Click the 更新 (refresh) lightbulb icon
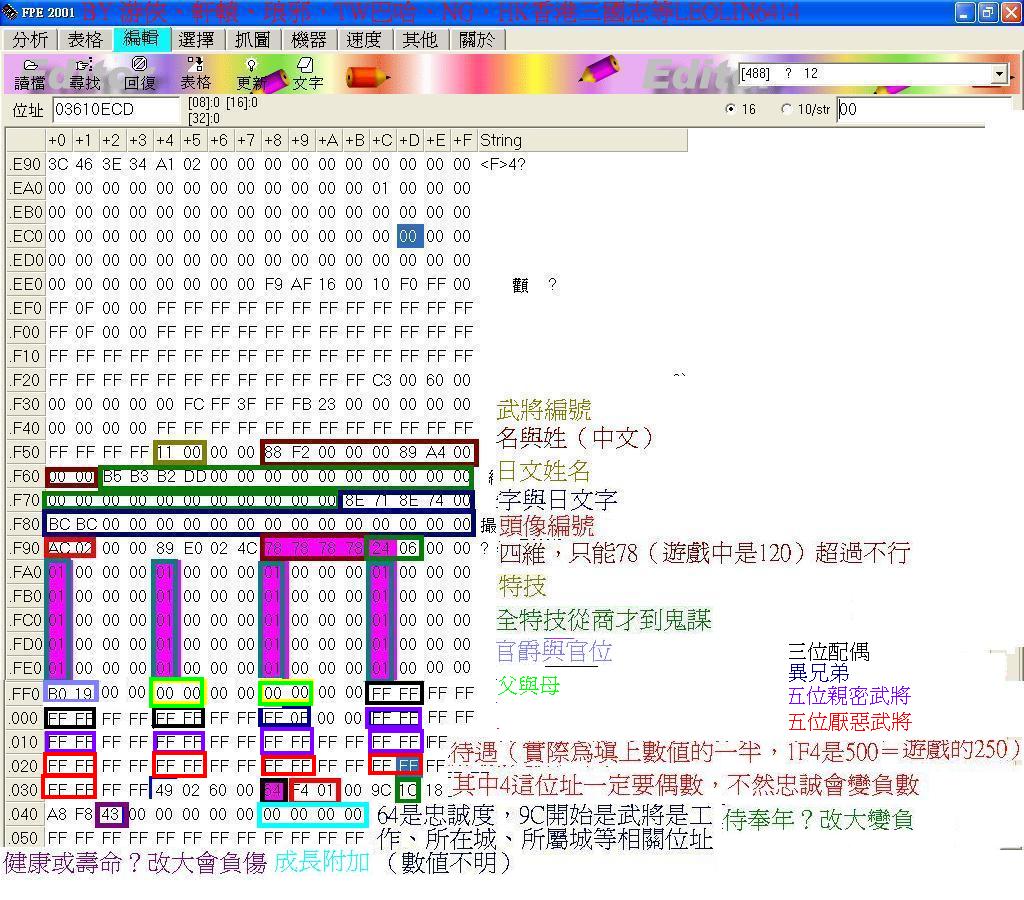Screen dimensions: 1024x900 [x=251, y=74]
